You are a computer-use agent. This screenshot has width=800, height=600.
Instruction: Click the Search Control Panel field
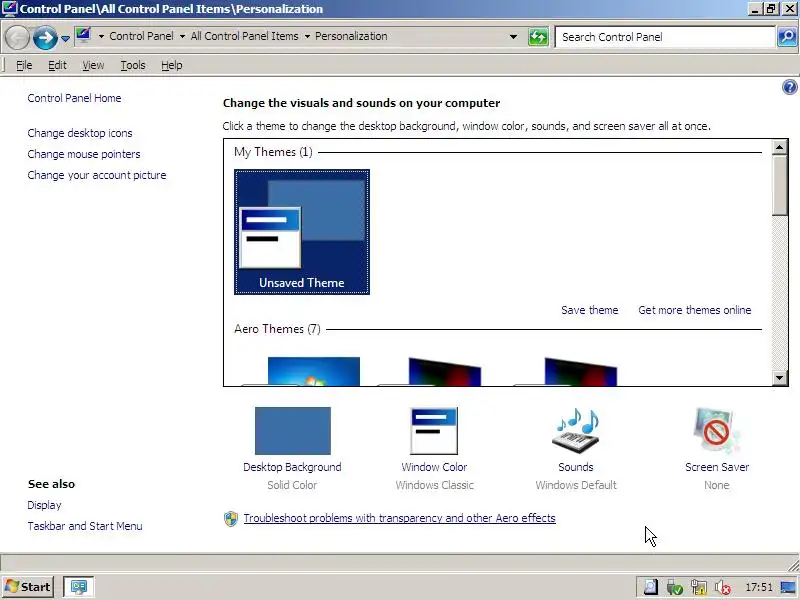665,37
